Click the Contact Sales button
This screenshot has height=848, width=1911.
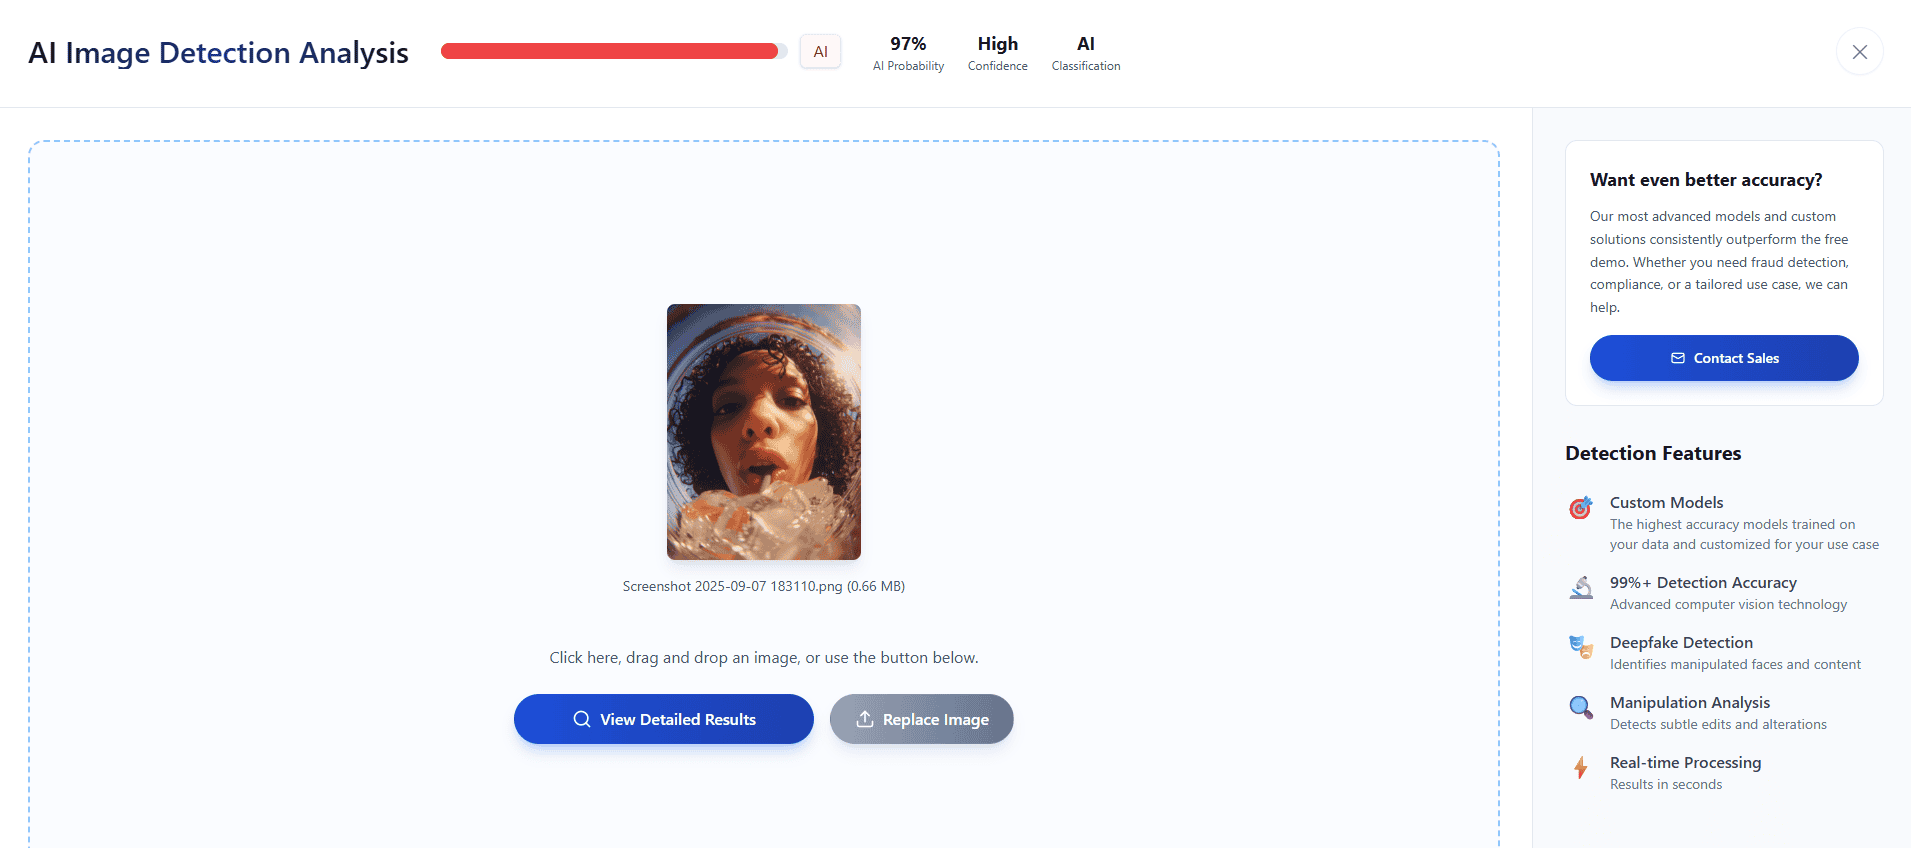tap(1724, 358)
